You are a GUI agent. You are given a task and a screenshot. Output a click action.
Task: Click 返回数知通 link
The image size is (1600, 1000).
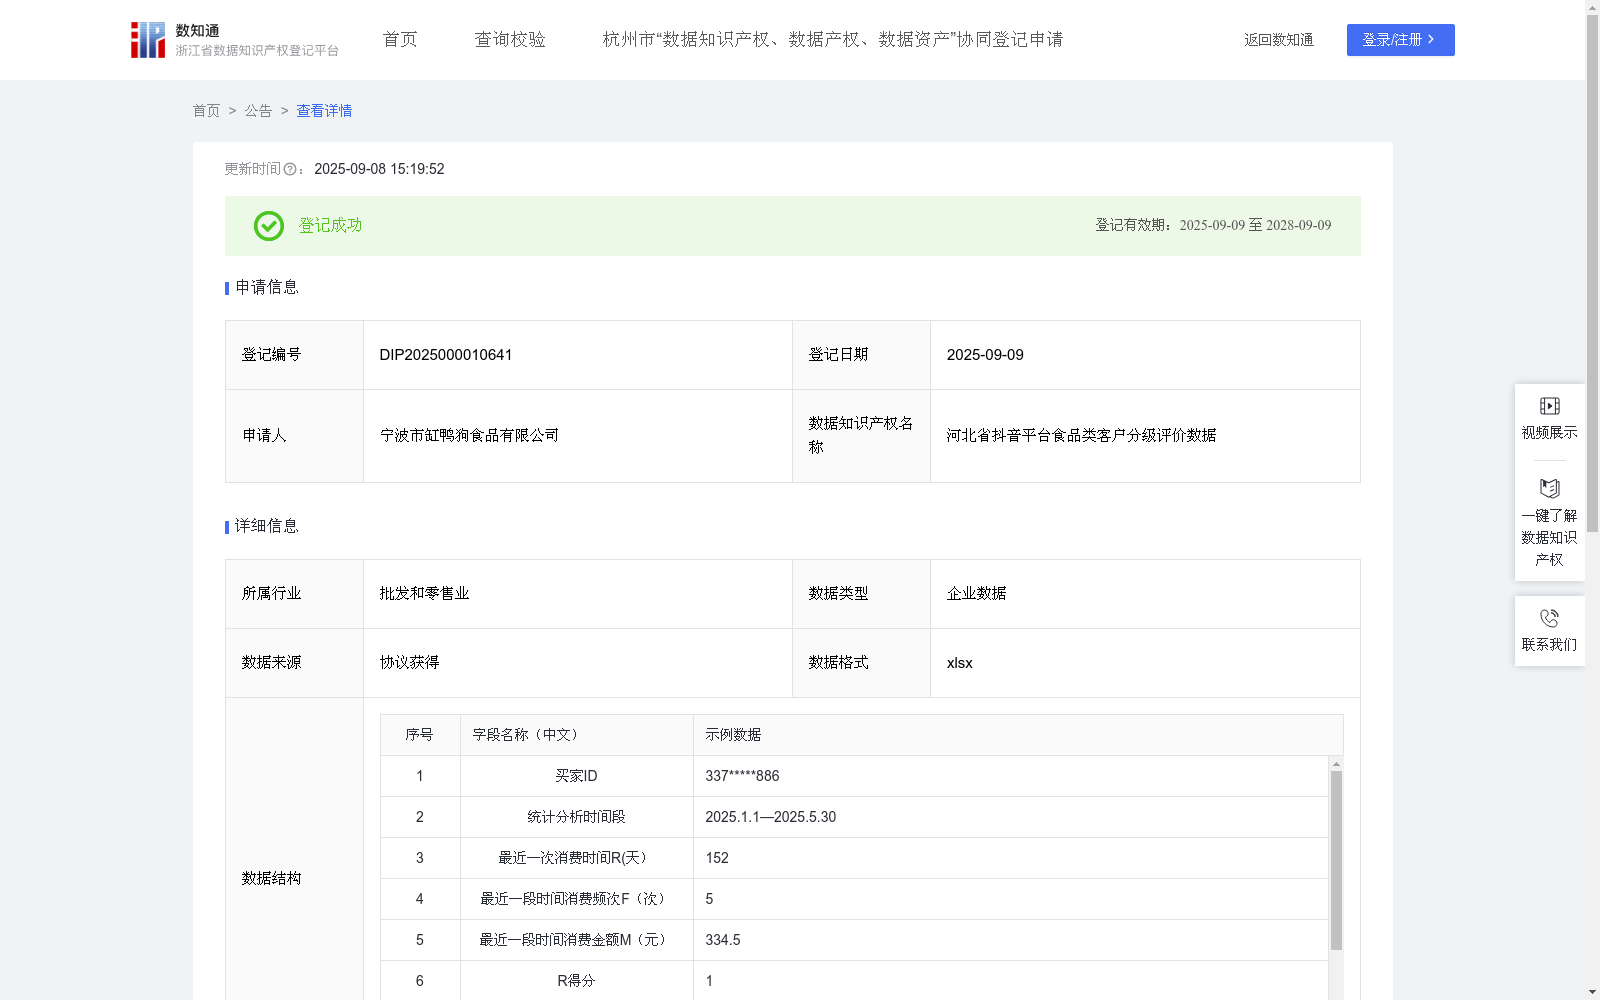(1279, 40)
